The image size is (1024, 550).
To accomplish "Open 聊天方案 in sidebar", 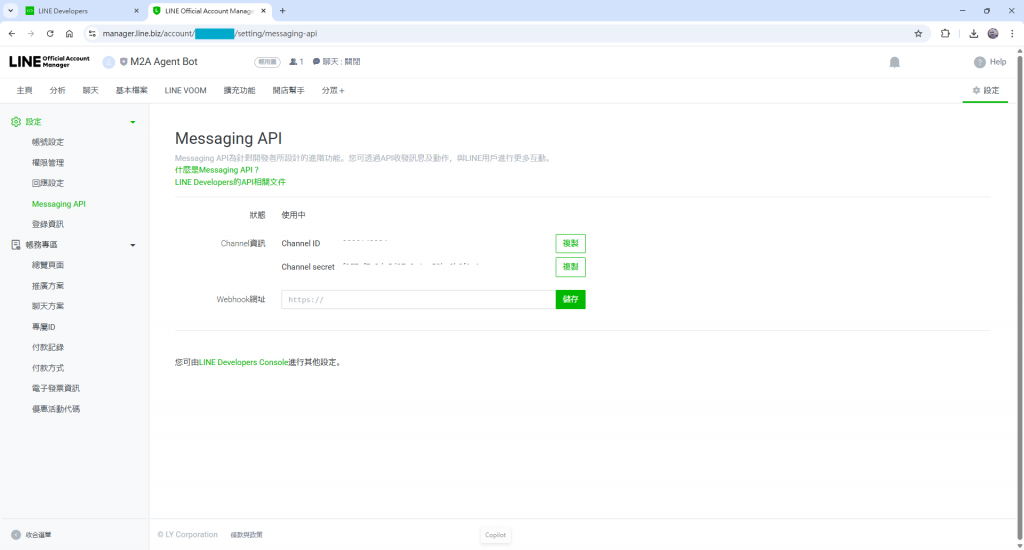I will [48, 306].
